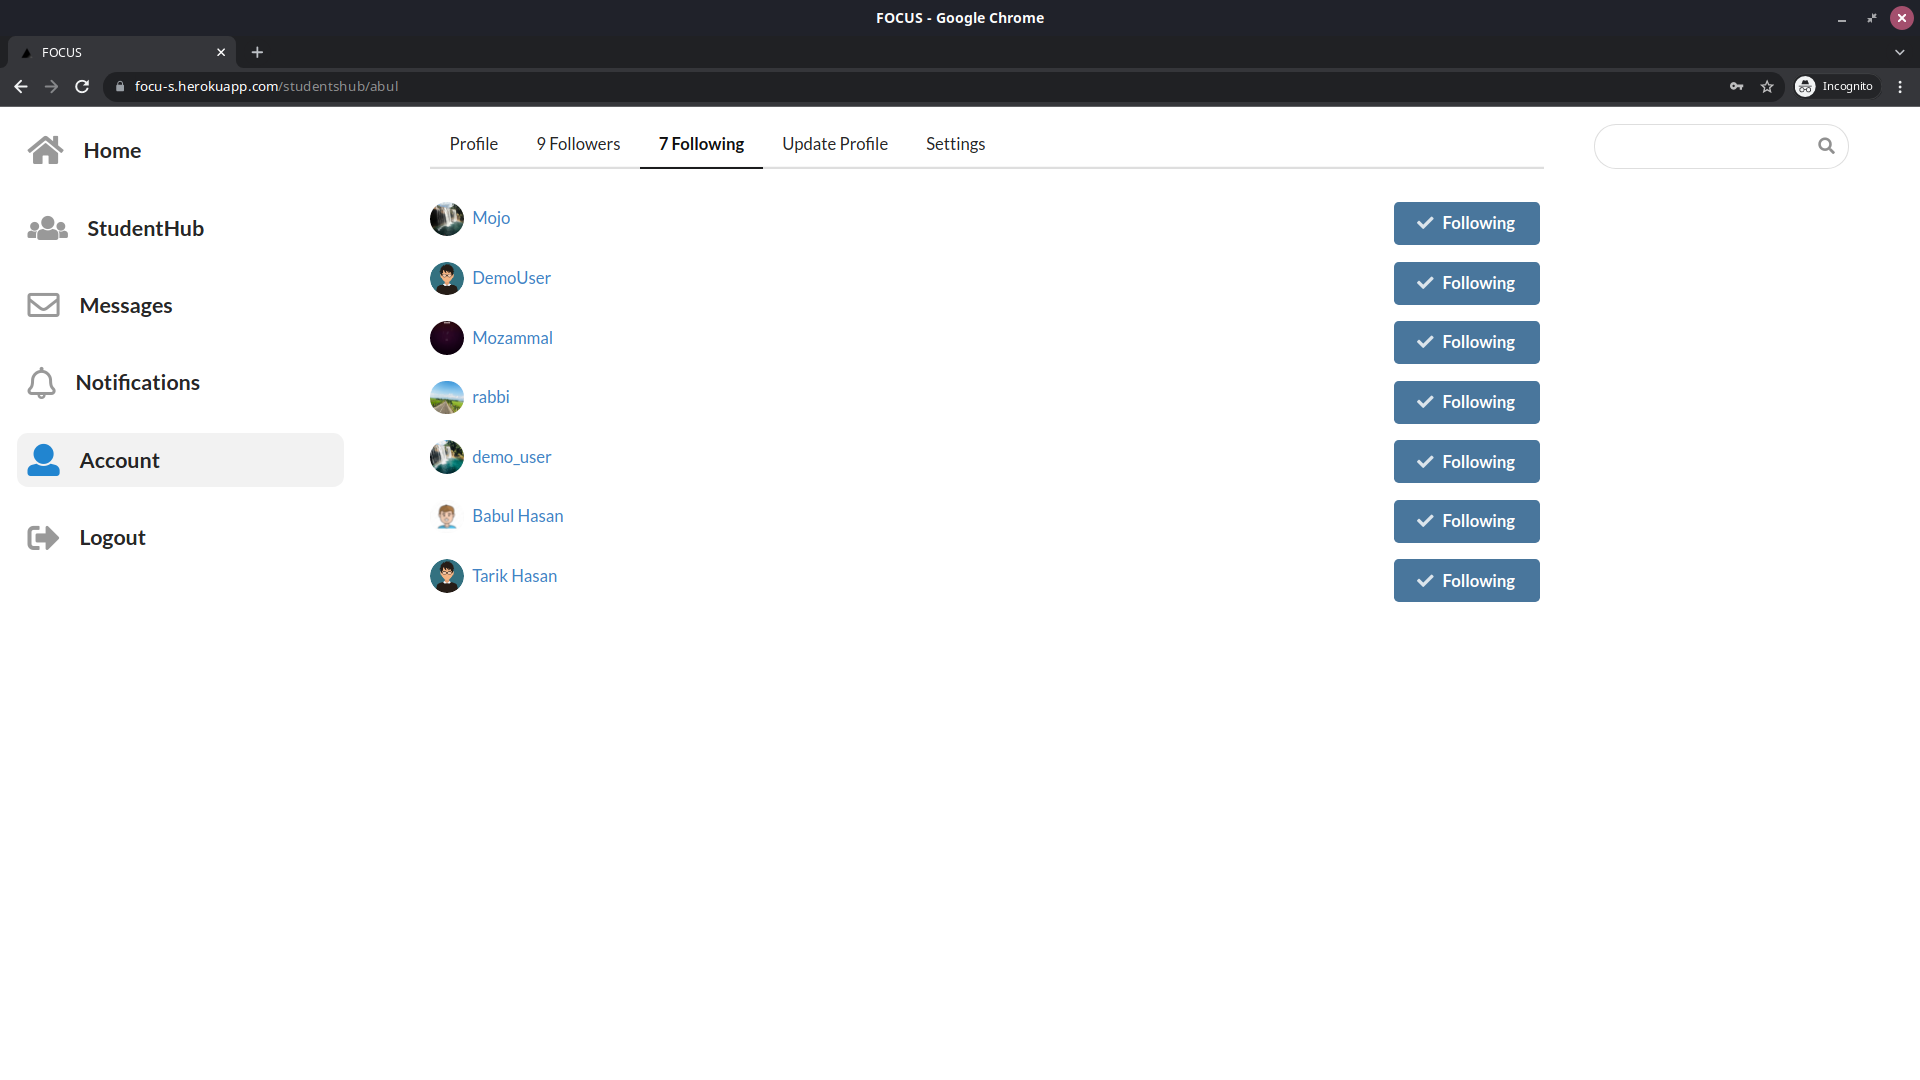1920x1080 pixels.
Task: Open Messages via the envelope icon
Action: 44,305
